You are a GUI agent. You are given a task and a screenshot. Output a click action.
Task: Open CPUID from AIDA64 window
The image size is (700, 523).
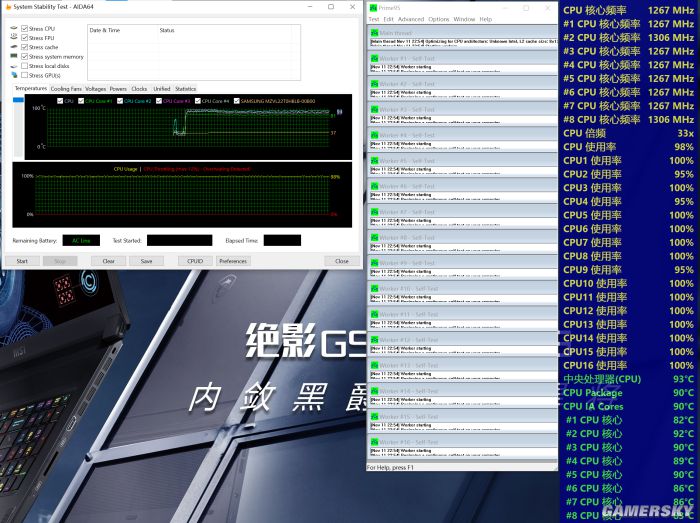(195, 261)
